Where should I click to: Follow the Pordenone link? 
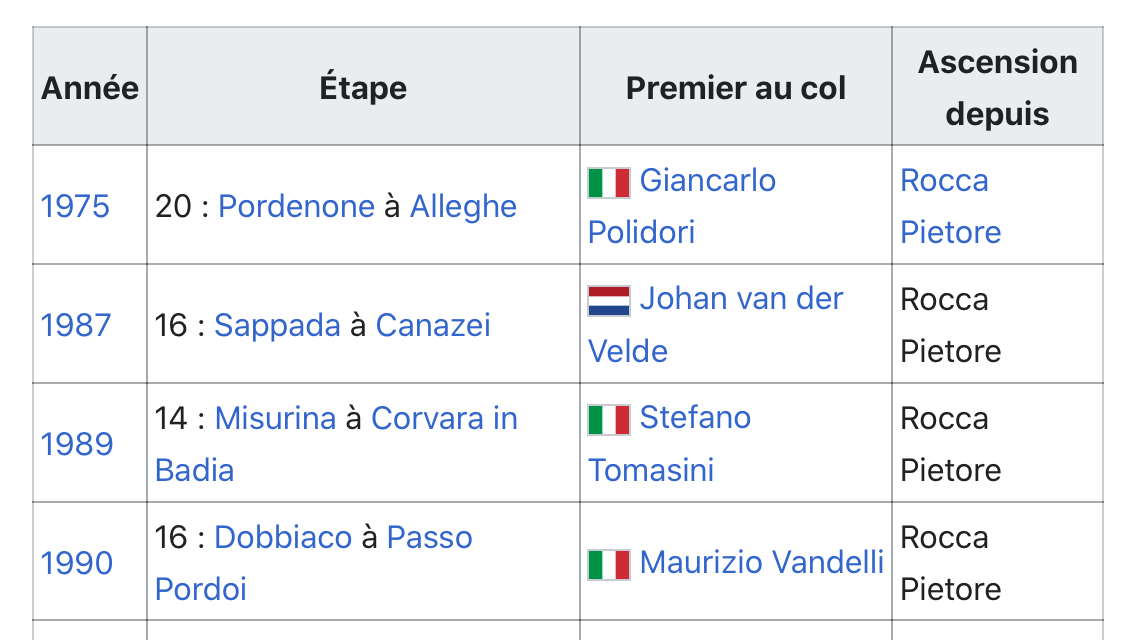click(296, 207)
